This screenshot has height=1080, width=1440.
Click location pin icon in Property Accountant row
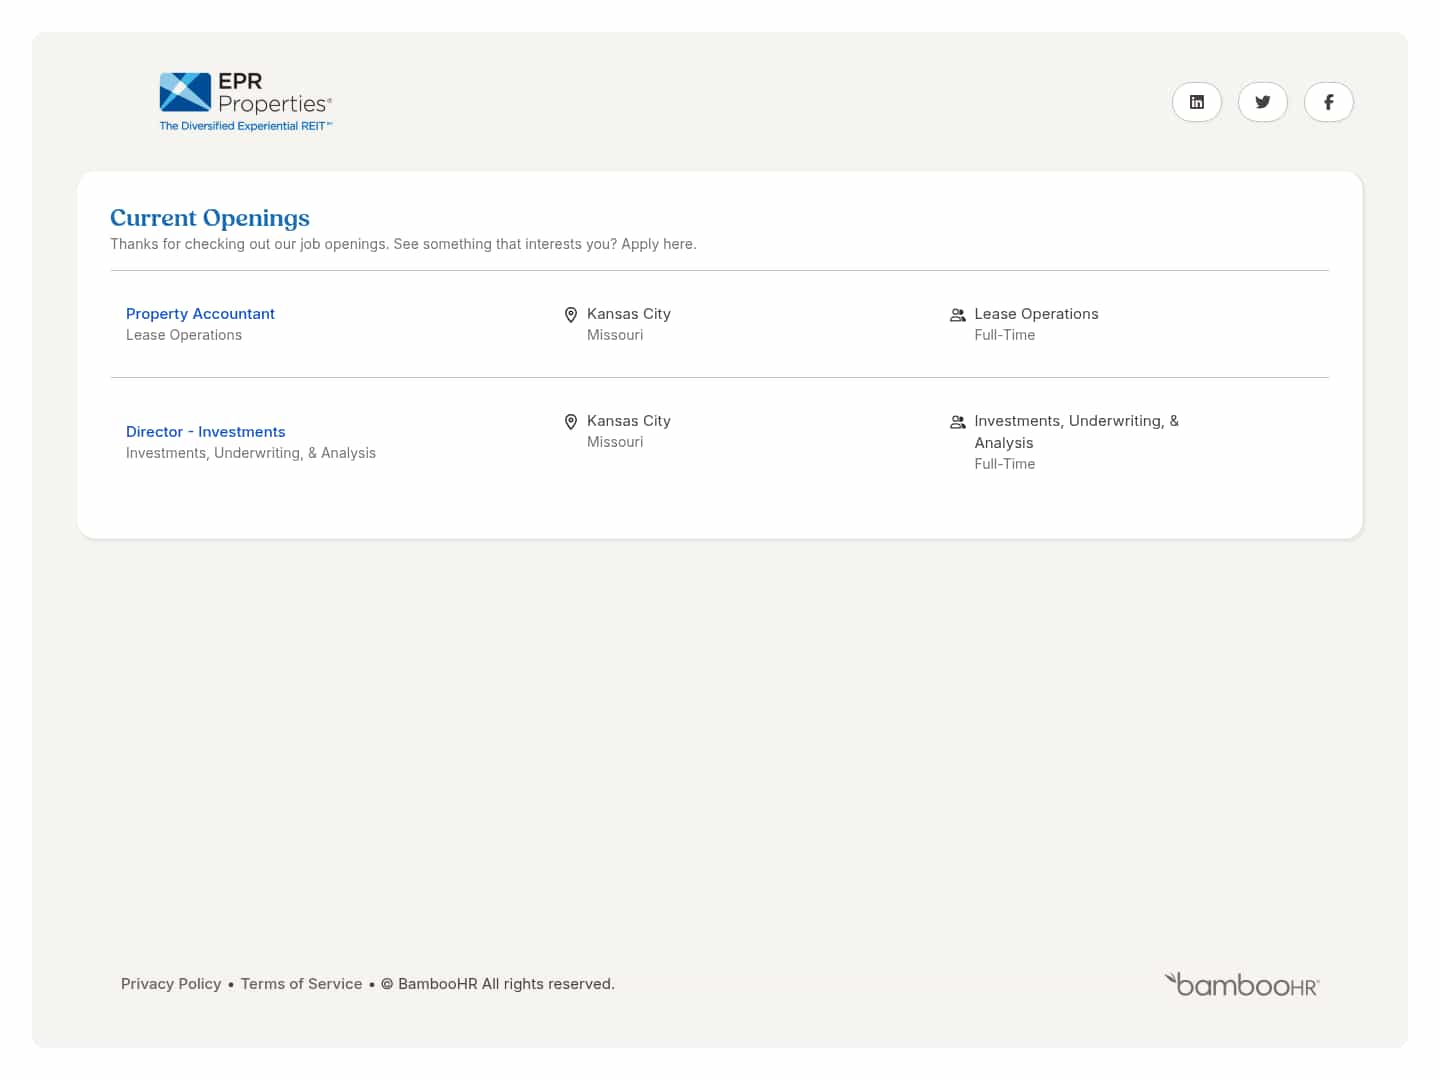coord(571,315)
